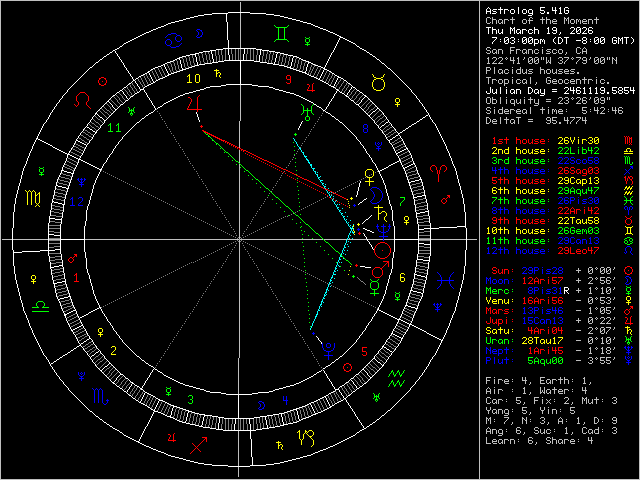Viewport: 640px width, 480px height.
Task: Select the yellow Taurus sign on the zodiac ring
Action: click(x=378, y=82)
